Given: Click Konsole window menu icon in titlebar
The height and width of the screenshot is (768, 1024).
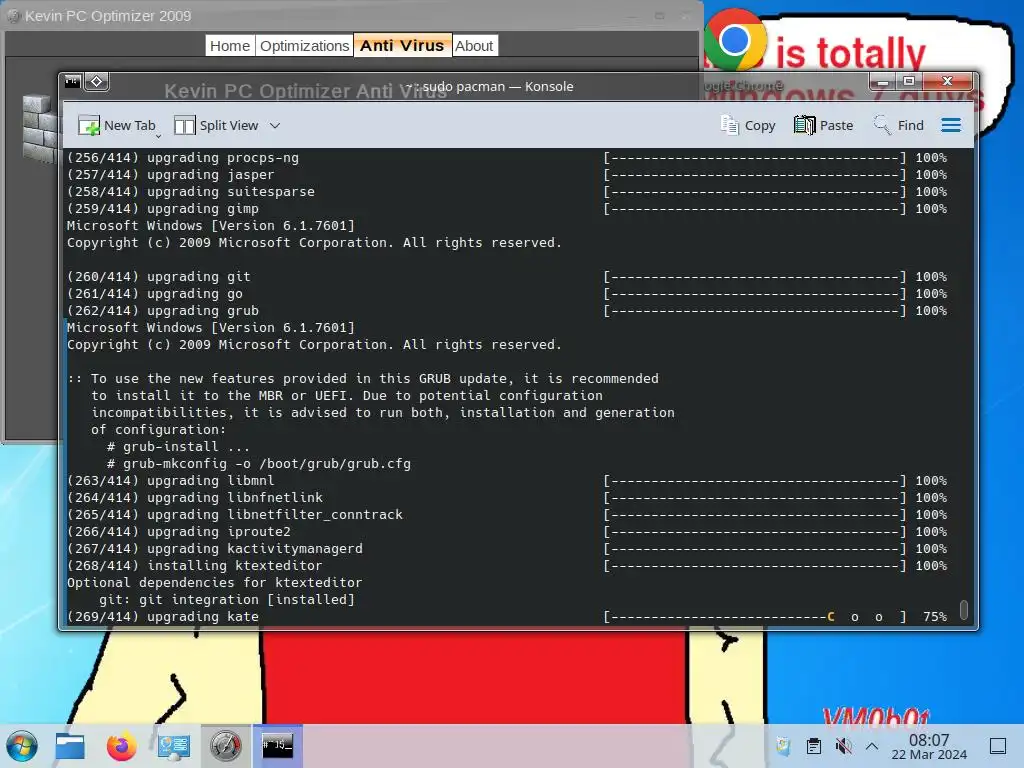Looking at the screenshot, I should (72, 82).
